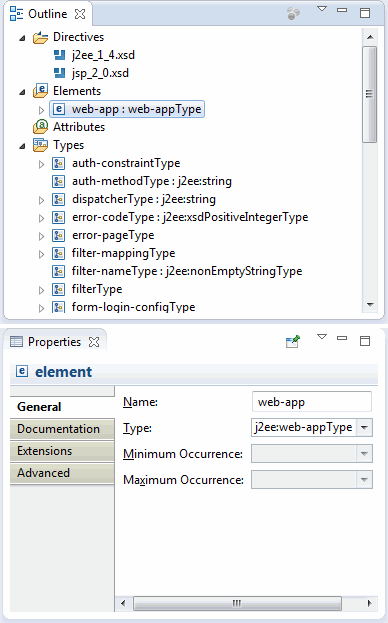Click the jsp_2_0.xsd file icon
The width and height of the screenshot is (388, 623).
point(59,73)
